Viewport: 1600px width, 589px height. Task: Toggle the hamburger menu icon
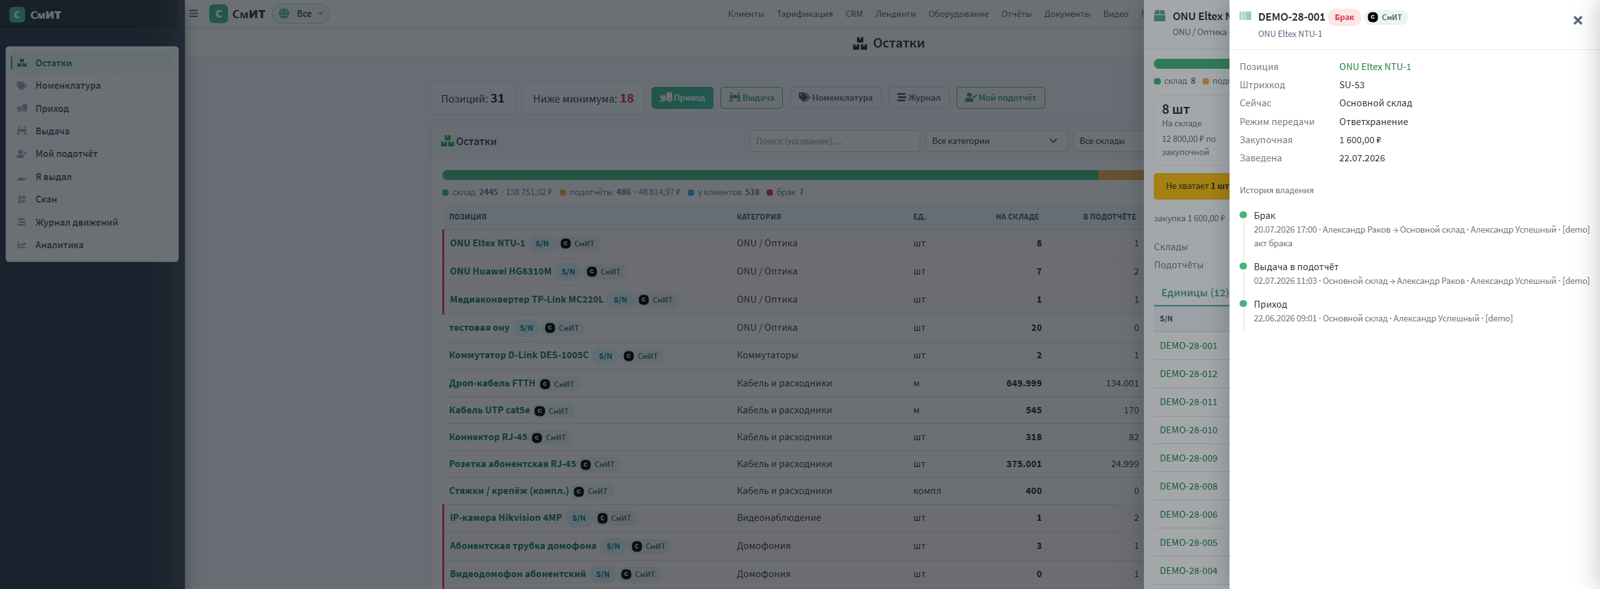pos(193,14)
